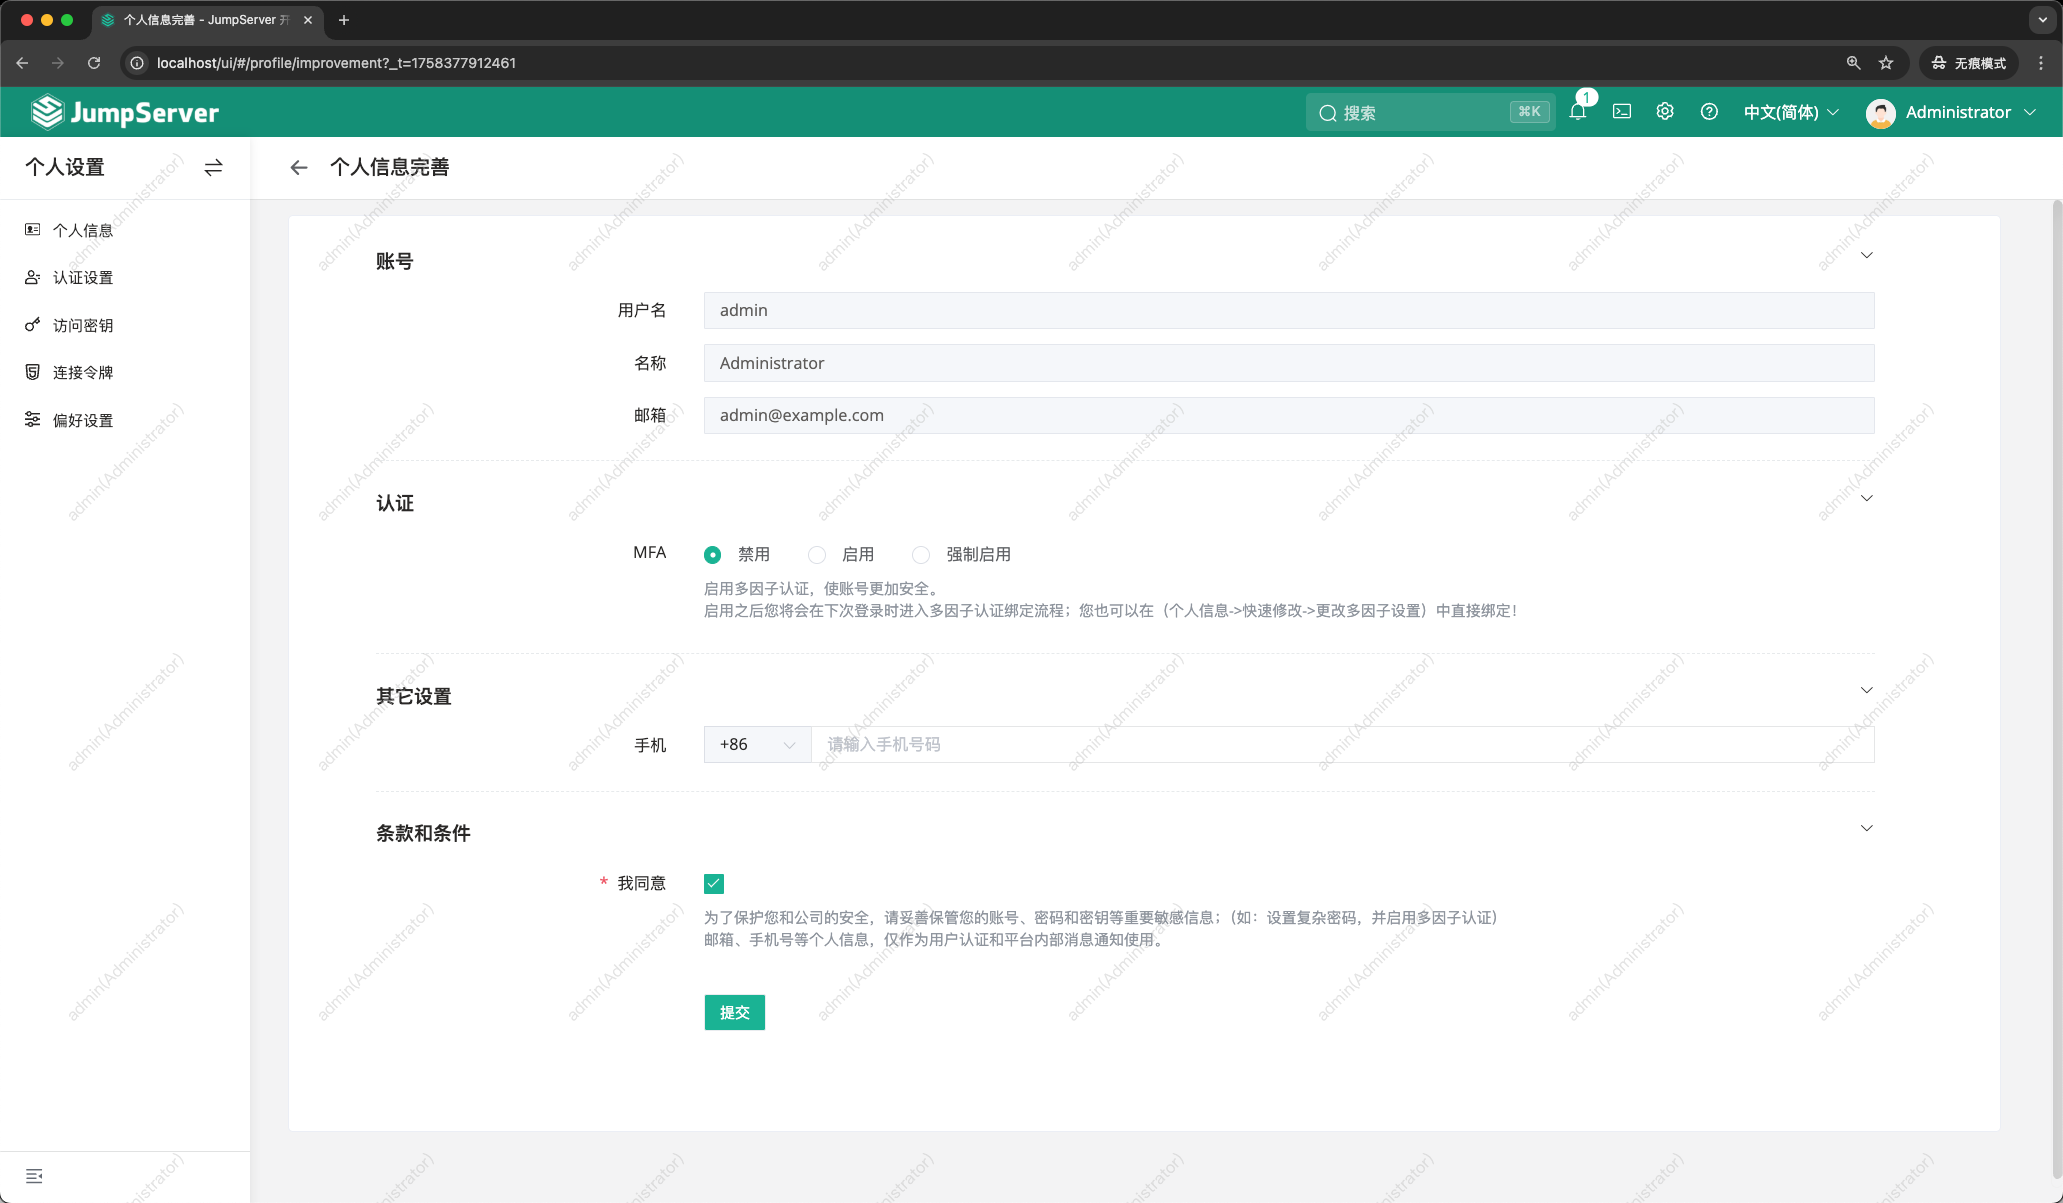The height and width of the screenshot is (1203, 2063).
Task: Uncheck the 我同意 agreement checkbox
Action: coord(713,883)
